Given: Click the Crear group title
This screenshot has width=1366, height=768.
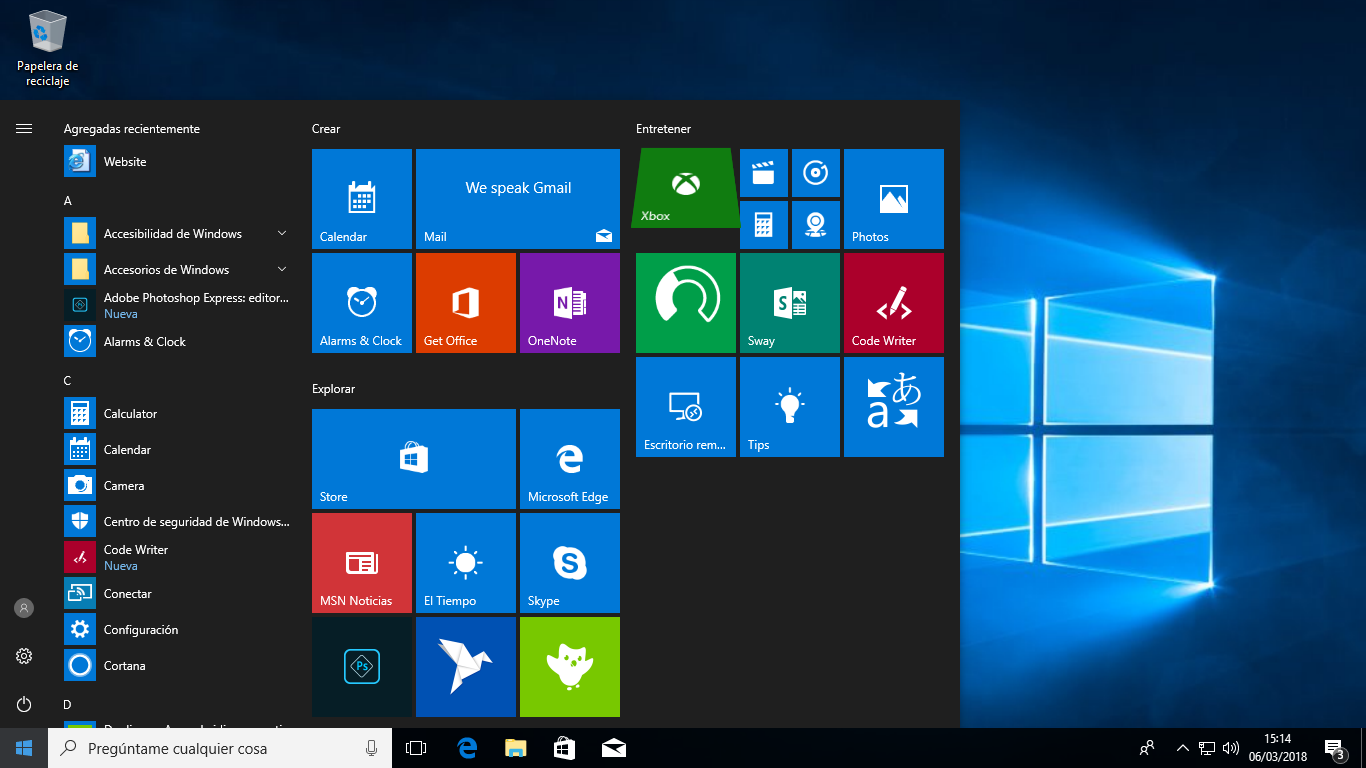Looking at the screenshot, I should coord(326,129).
